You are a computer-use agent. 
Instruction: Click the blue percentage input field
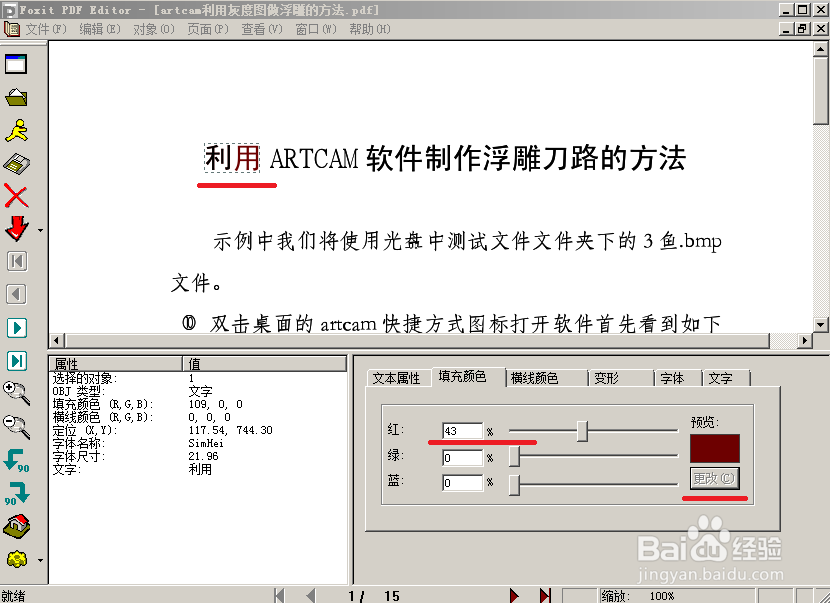(462, 483)
